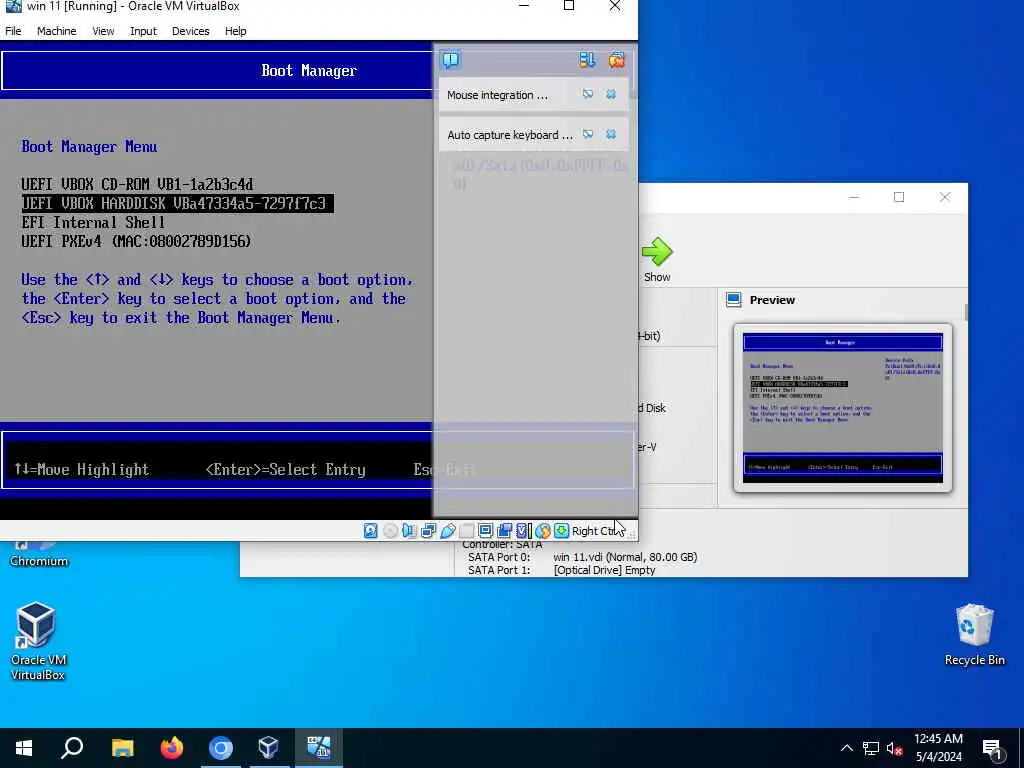Expand the Mouse integration notification text
The width and height of the screenshot is (1024, 768).
coord(497,95)
